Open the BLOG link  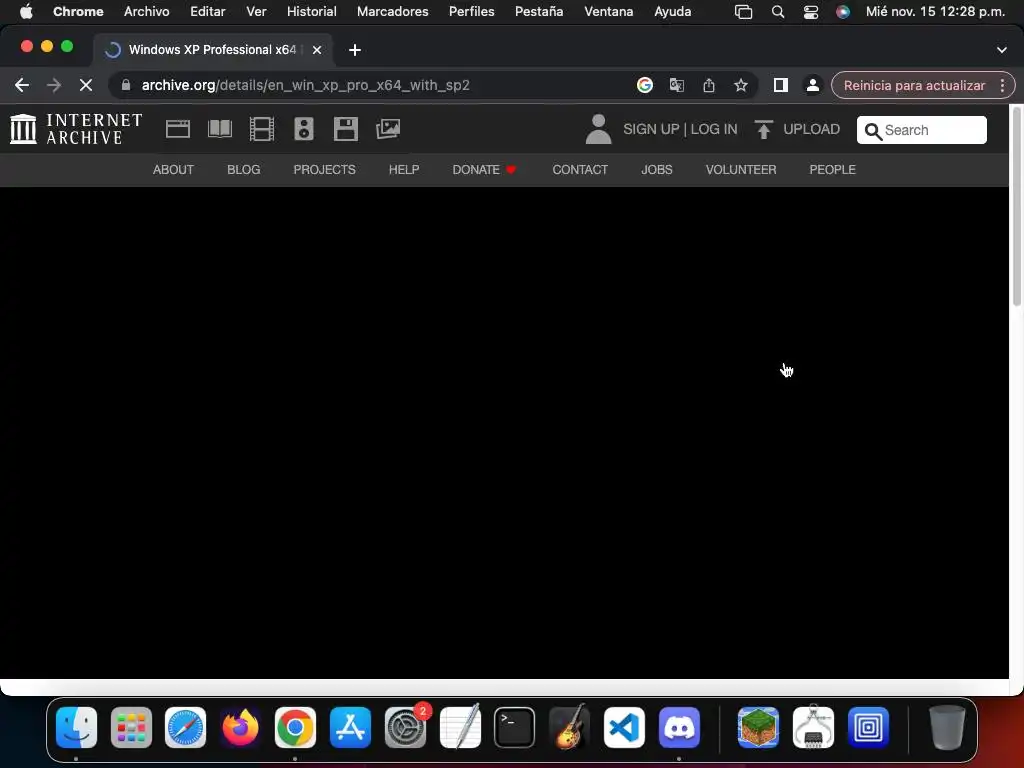tap(244, 170)
